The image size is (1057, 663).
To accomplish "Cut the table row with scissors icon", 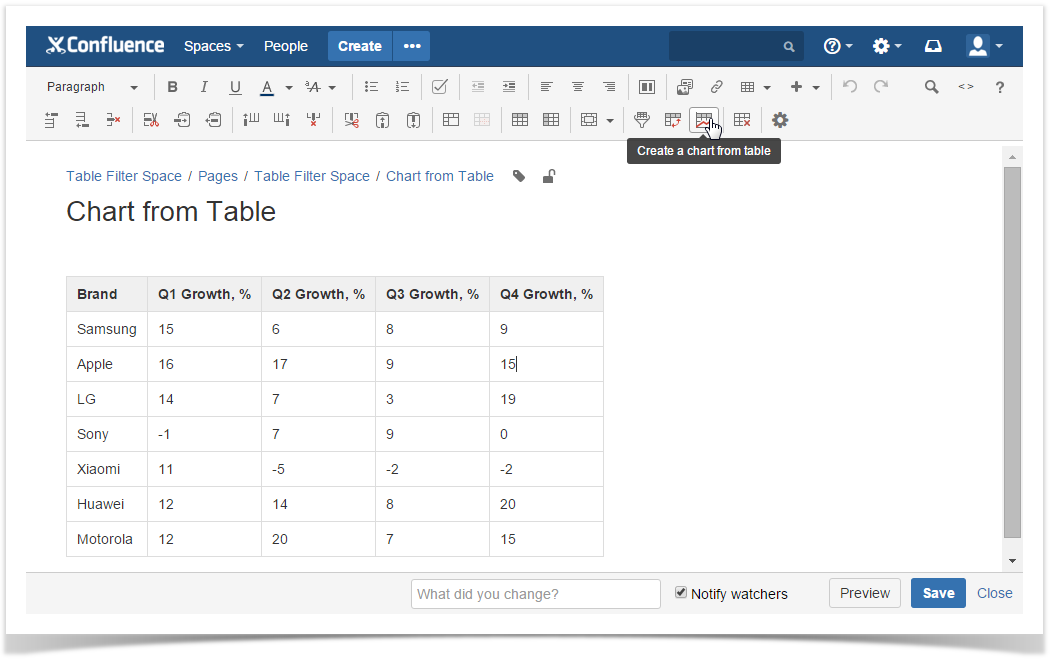I will [x=151, y=121].
